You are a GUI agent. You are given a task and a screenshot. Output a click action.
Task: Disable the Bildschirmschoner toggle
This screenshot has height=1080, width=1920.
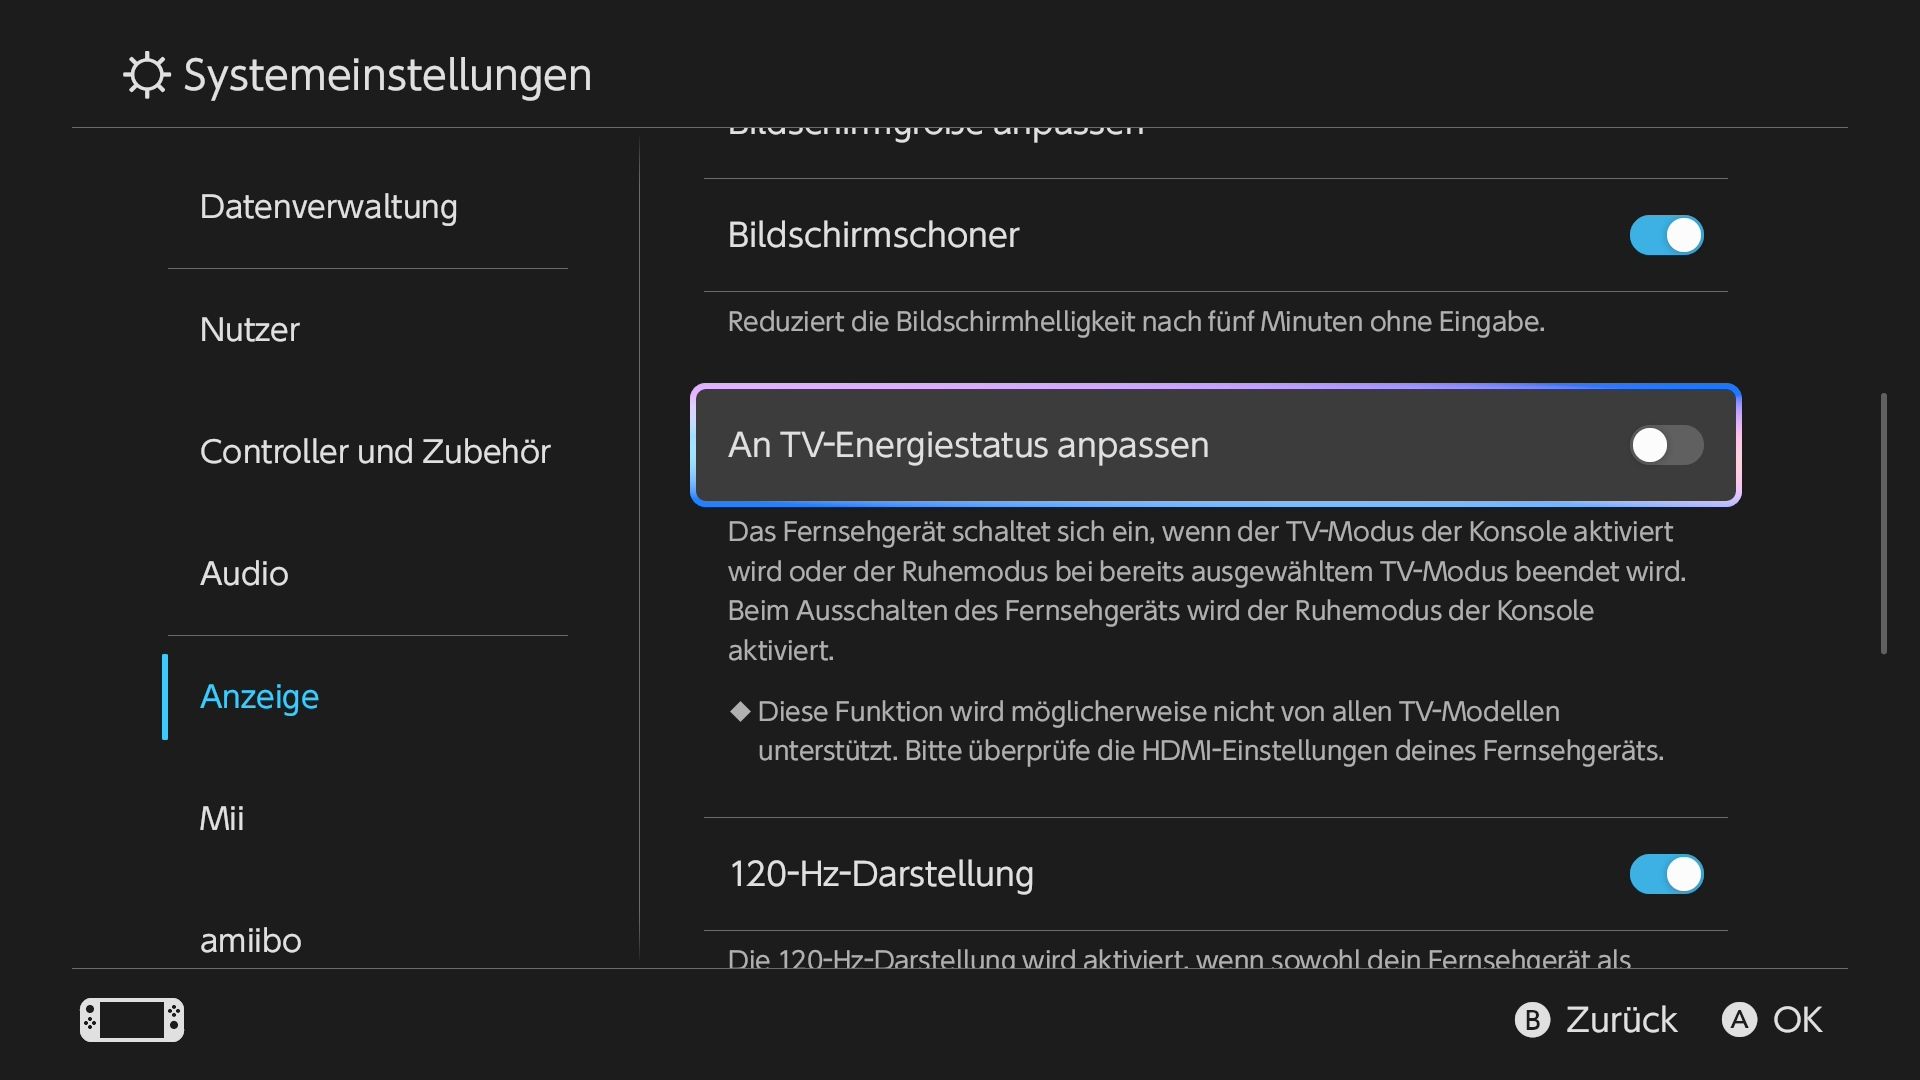1666,235
